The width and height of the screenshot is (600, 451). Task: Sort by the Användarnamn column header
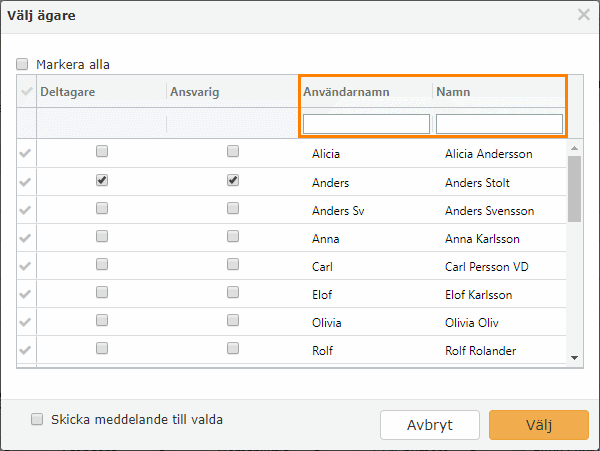click(346, 92)
